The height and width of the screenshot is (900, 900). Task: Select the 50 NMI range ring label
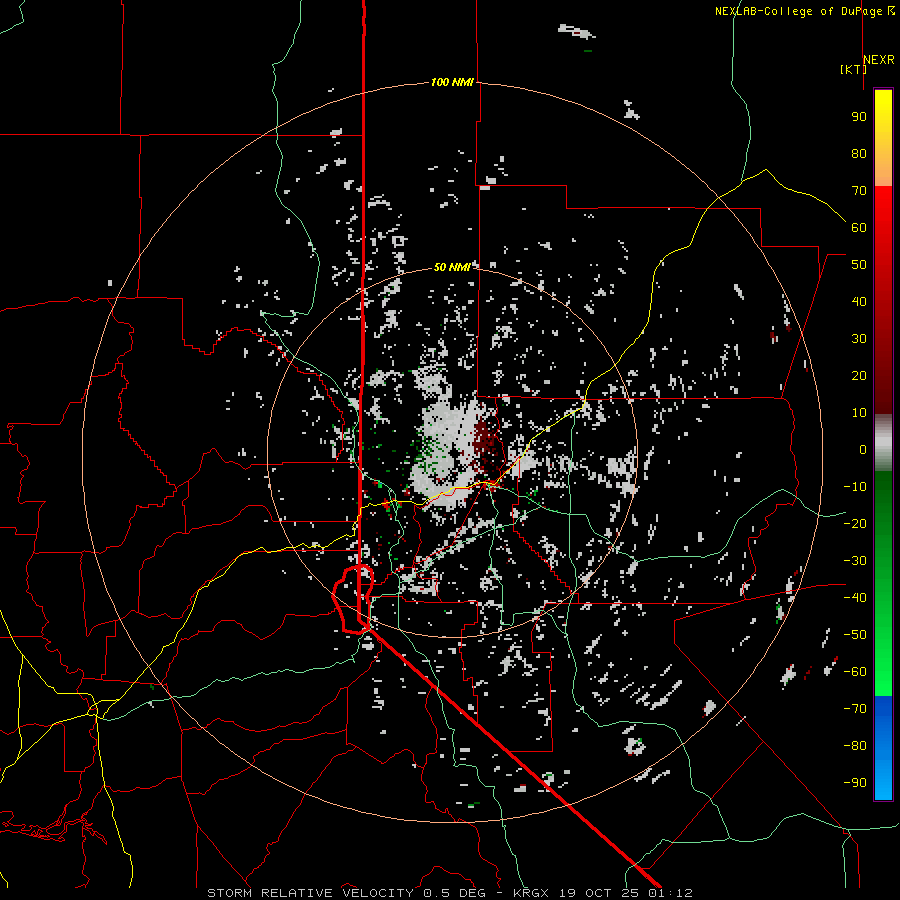[452, 267]
